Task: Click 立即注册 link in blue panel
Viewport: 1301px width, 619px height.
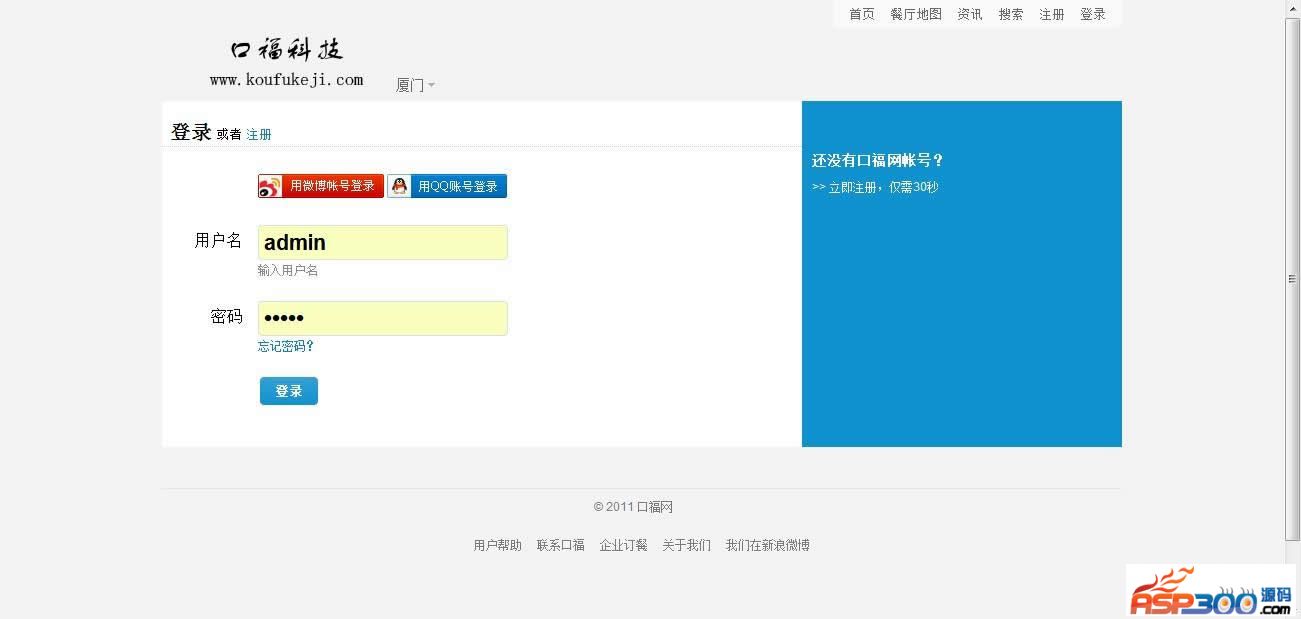Action: 875,187
